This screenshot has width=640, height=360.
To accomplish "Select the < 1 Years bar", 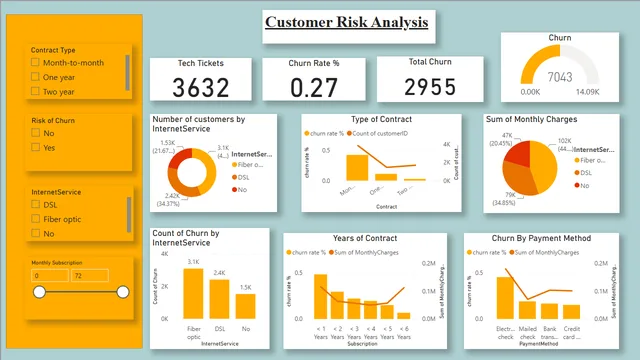I will point(320,297).
